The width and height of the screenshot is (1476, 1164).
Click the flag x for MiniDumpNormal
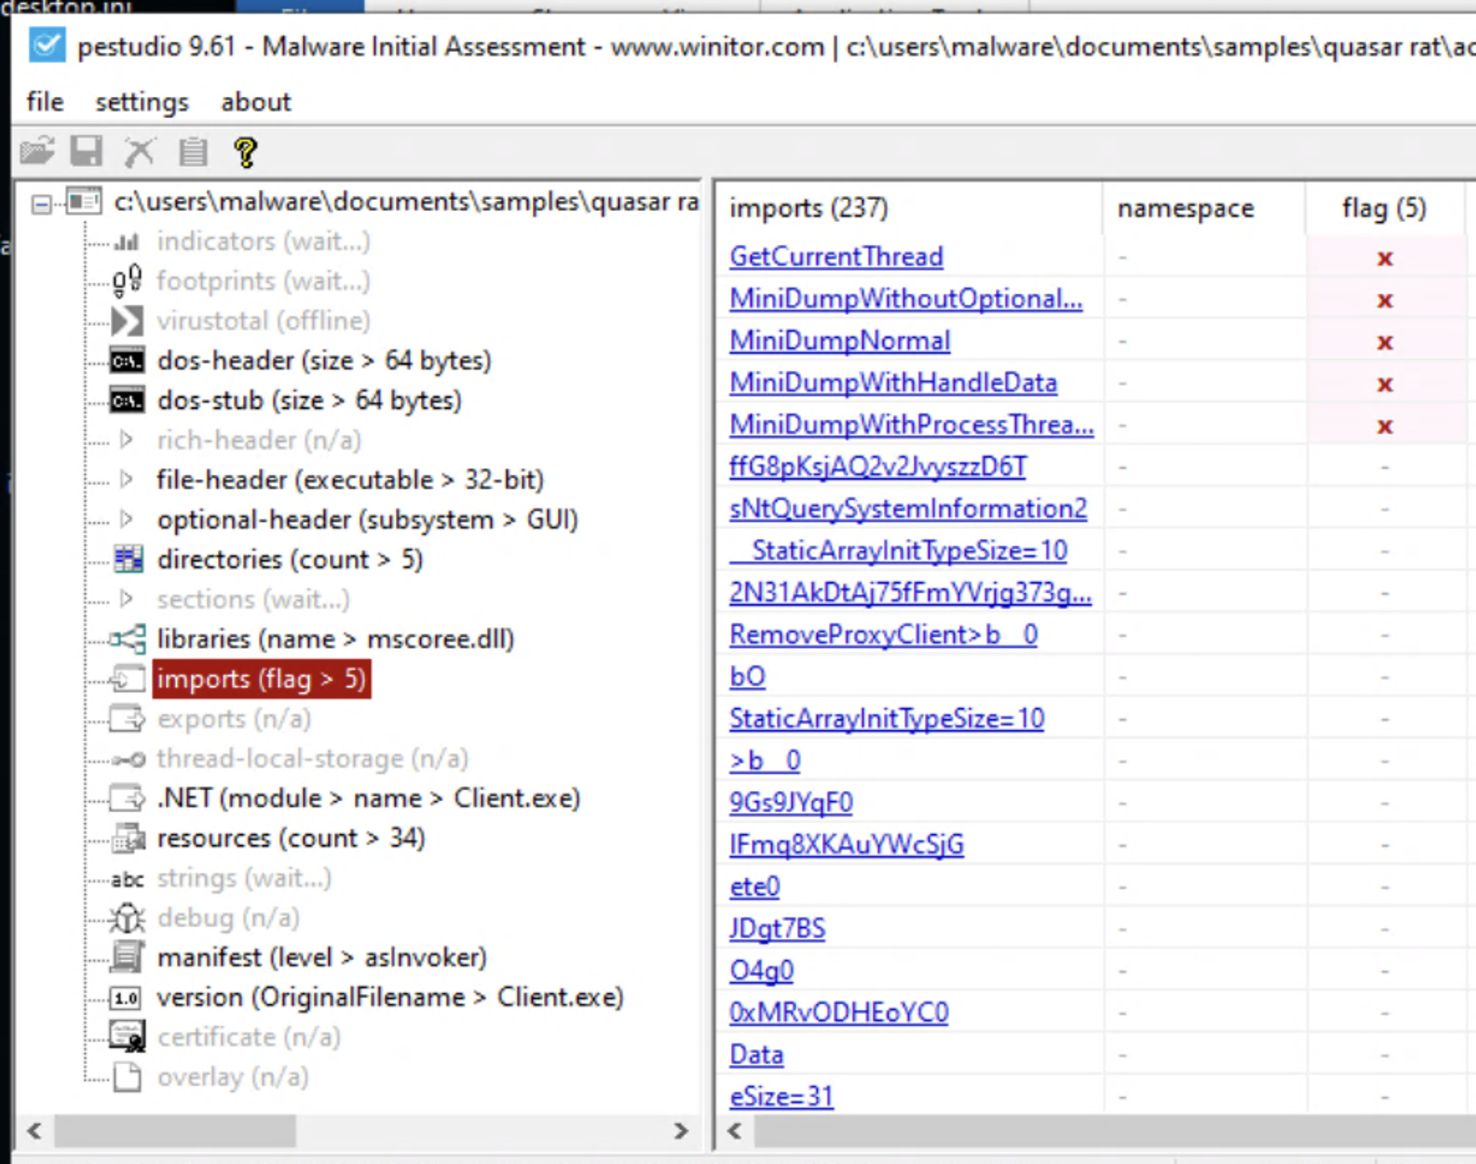pos(1385,342)
